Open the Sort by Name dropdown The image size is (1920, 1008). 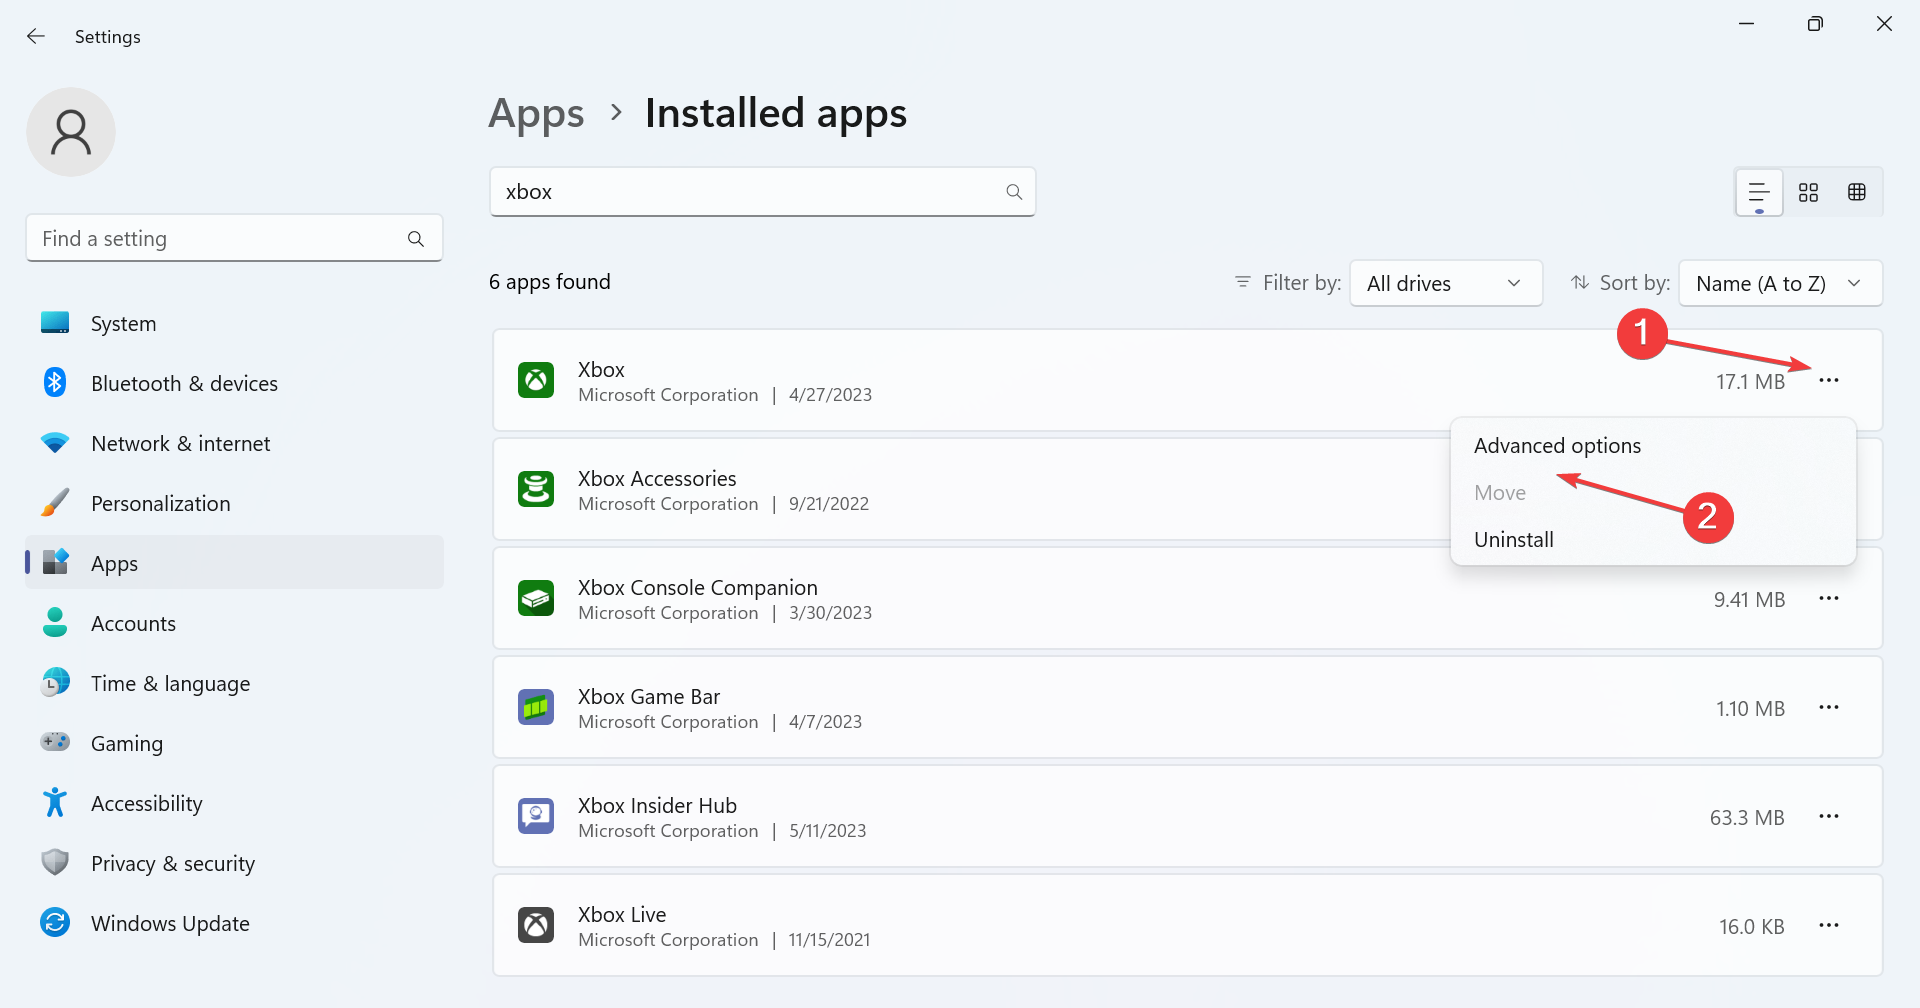(x=1780, y=283)
